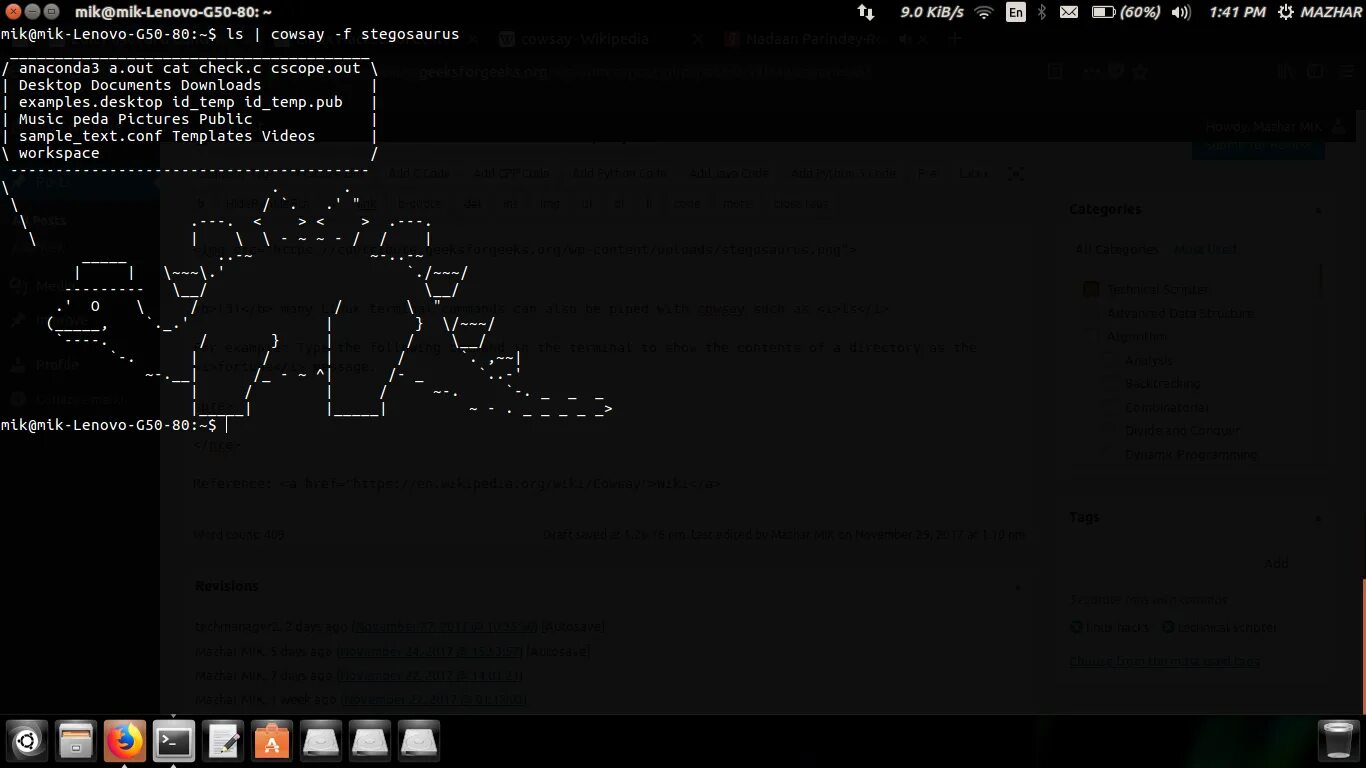Click the LaTeX button in the editor toolbar
This screenshot has width=1366, height=768.
972,173
